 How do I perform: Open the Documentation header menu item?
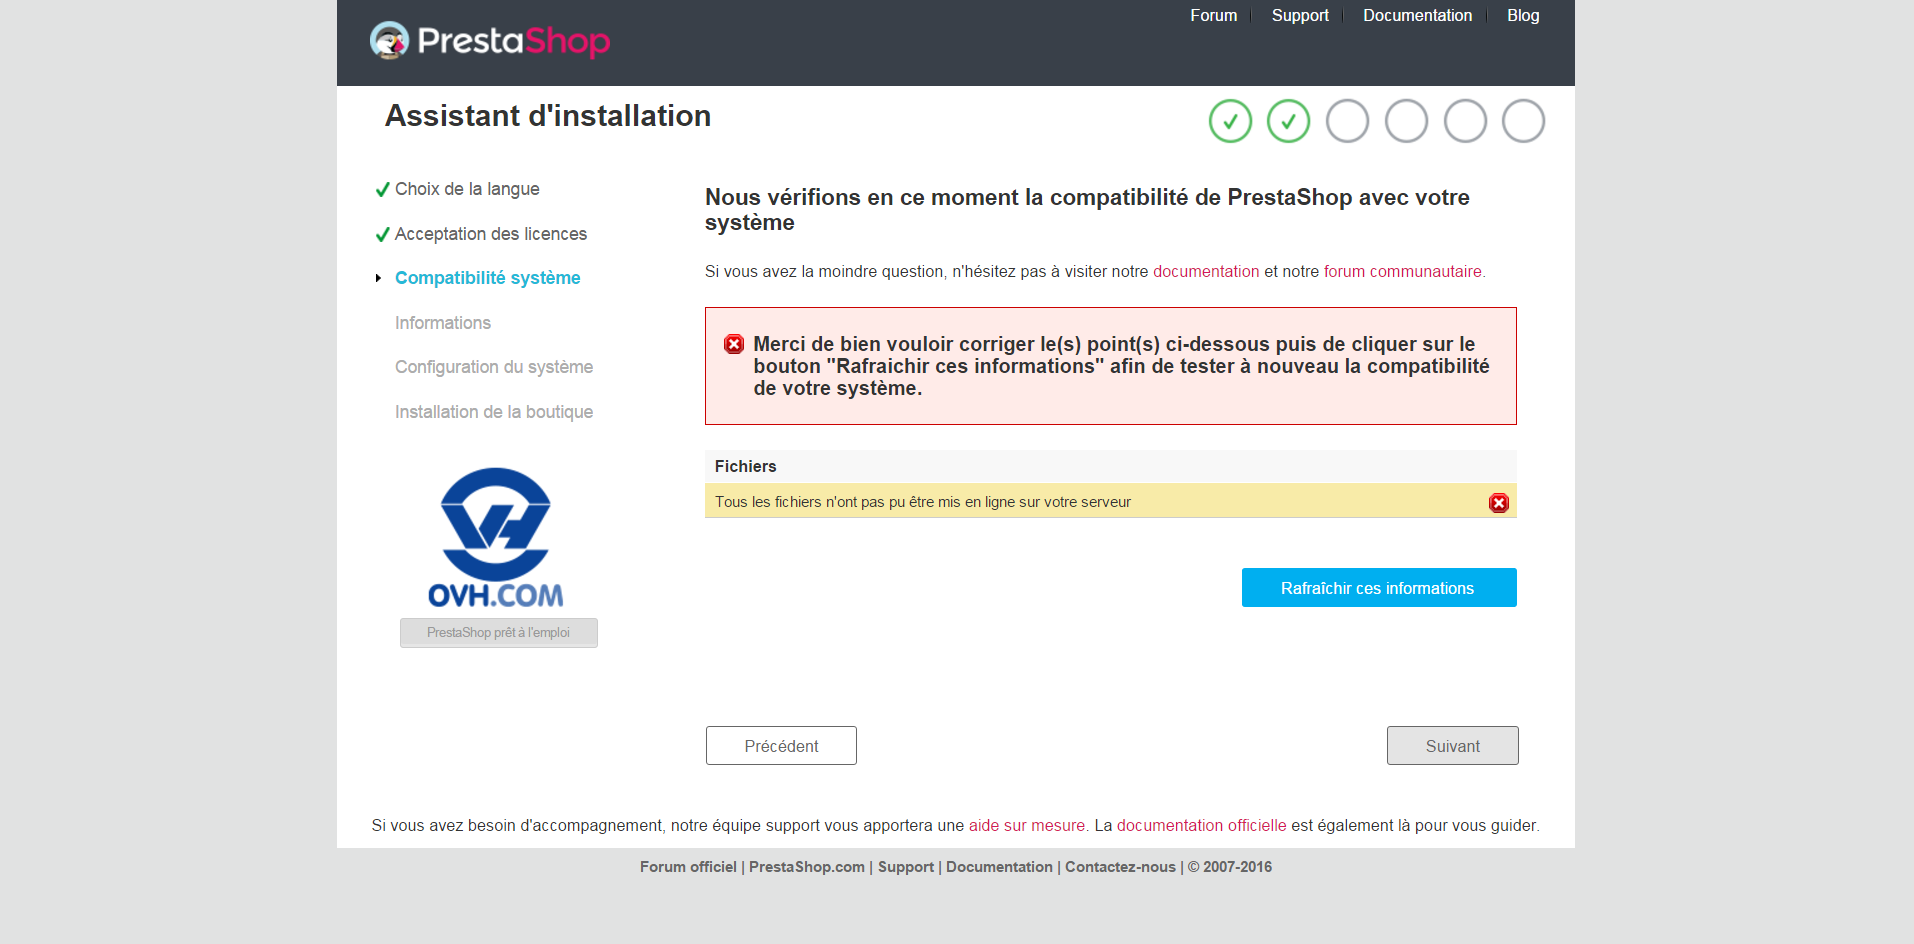[x=1417, y=15]
